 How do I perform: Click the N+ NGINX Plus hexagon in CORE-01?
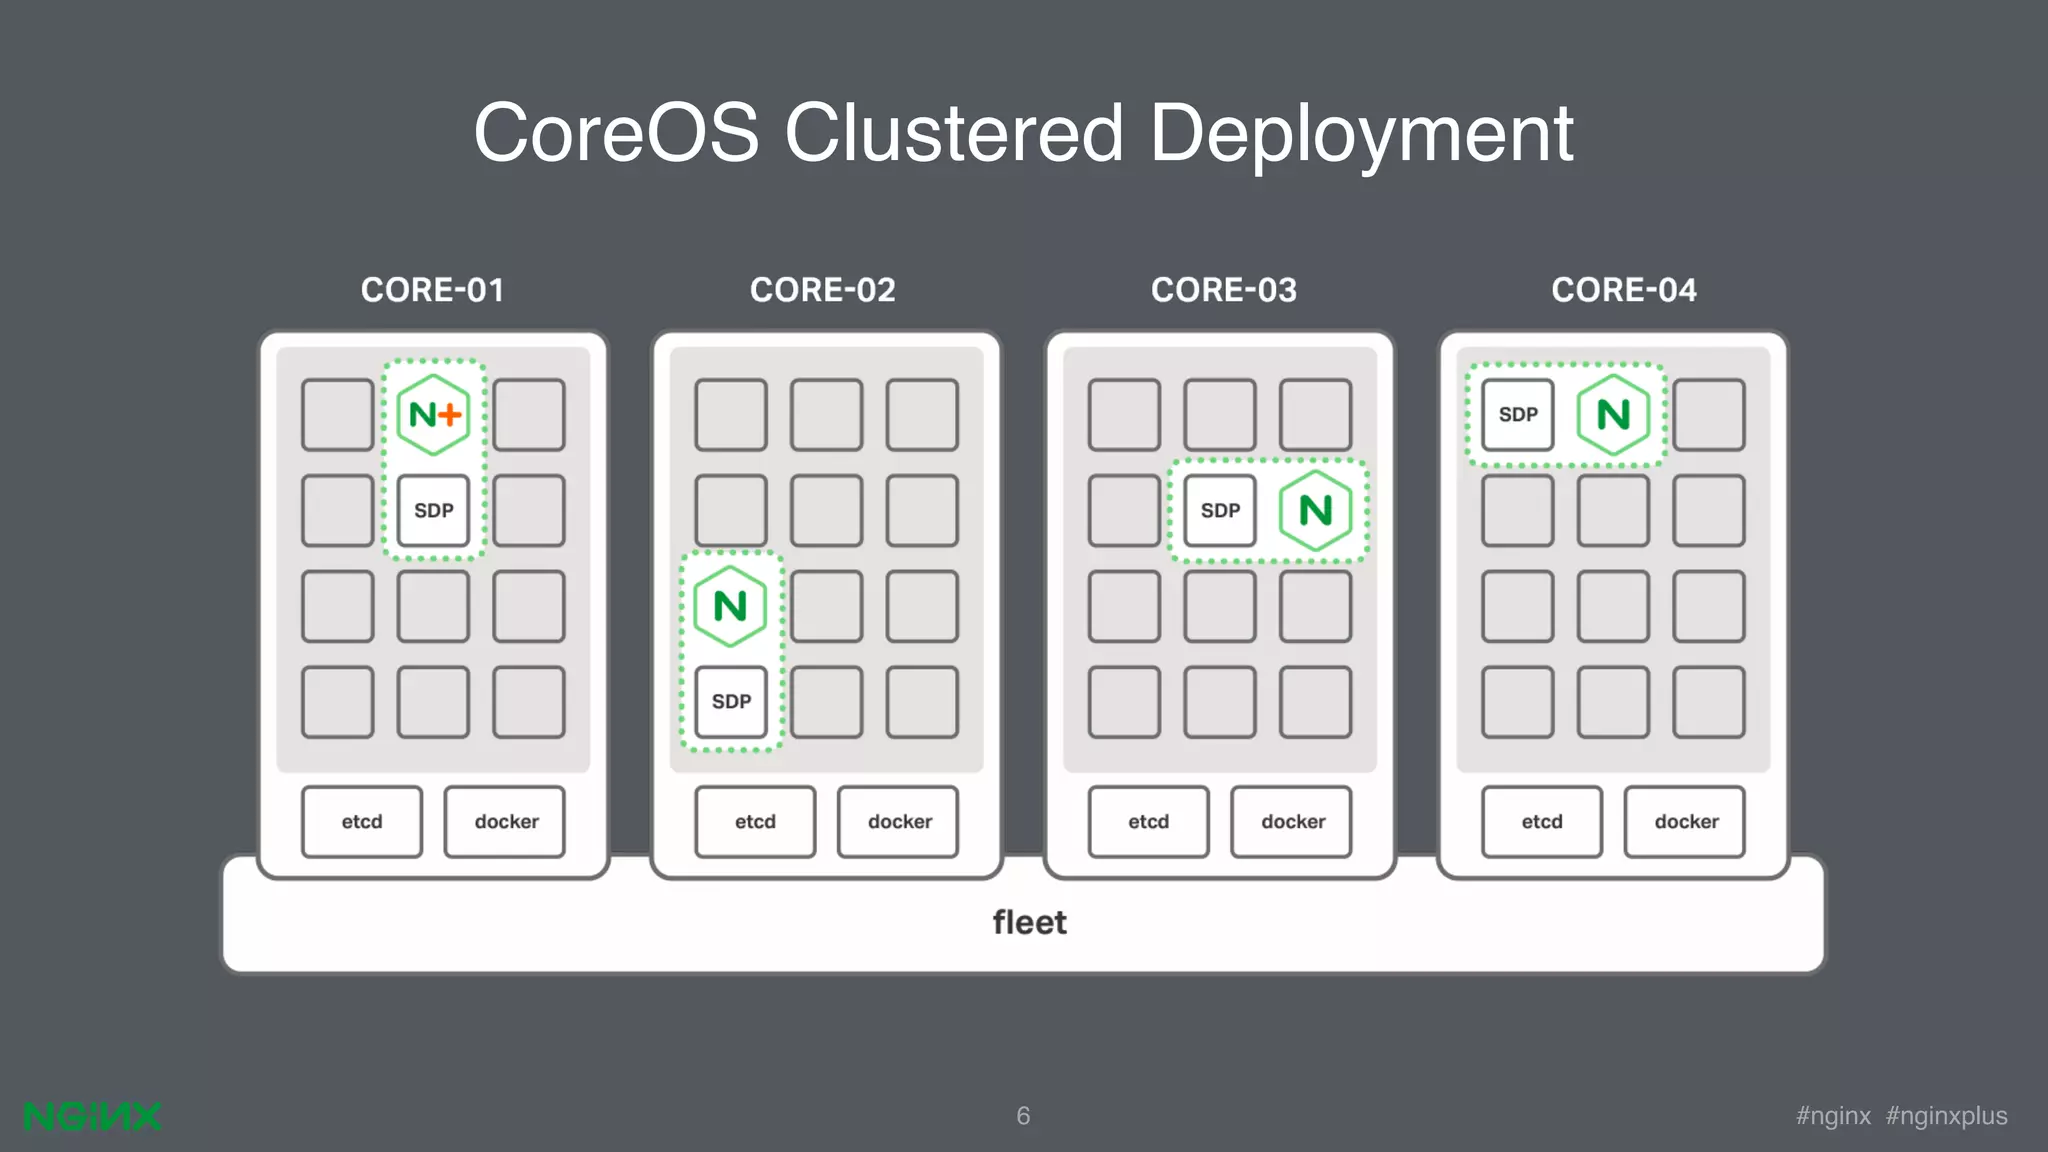coord(433,414)
